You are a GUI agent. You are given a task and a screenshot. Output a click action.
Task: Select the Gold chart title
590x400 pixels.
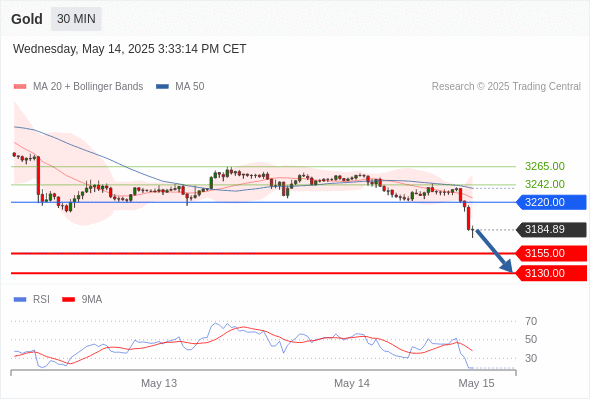click(x=27, y=19)
